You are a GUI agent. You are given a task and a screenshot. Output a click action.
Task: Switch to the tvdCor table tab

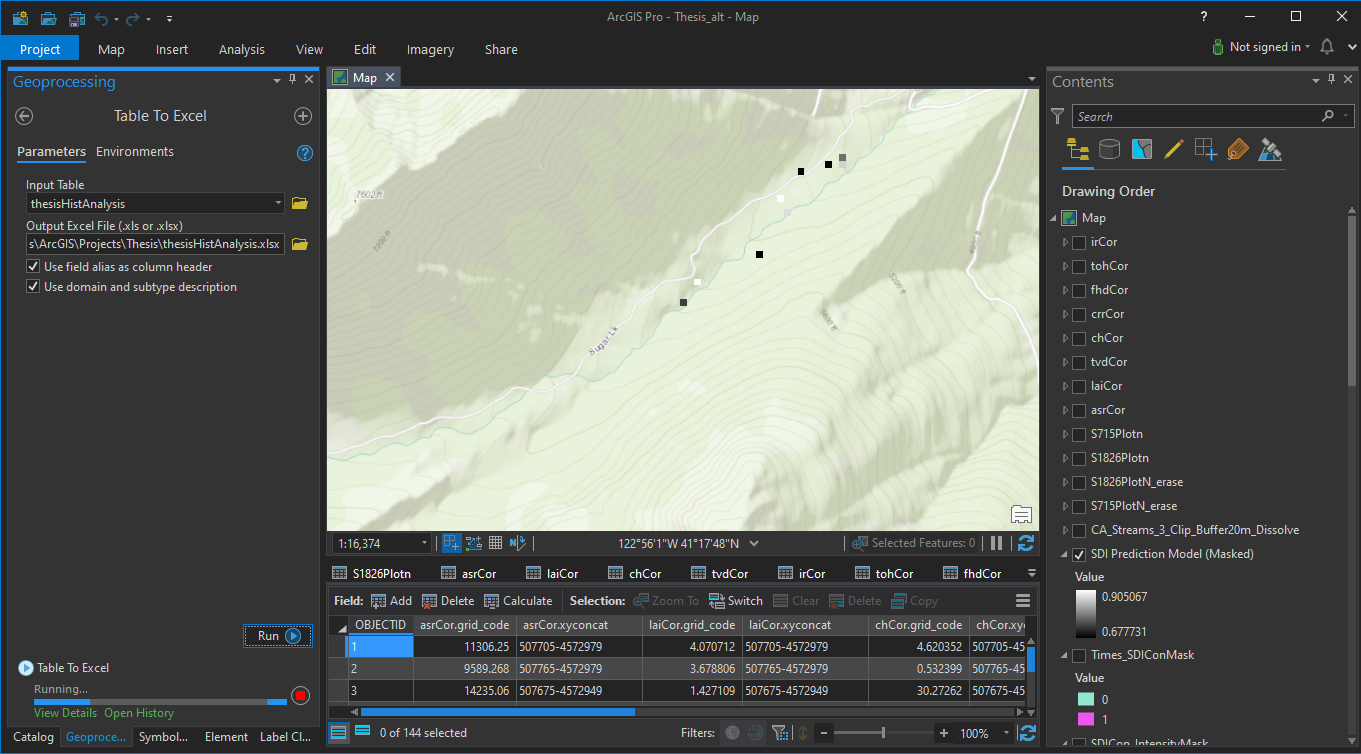tap(720, 573)
